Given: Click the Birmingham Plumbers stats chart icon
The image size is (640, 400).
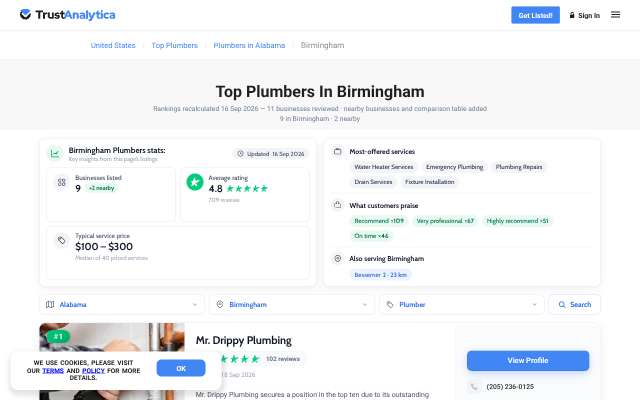Looking at the screenshot, I should [55, 154].
